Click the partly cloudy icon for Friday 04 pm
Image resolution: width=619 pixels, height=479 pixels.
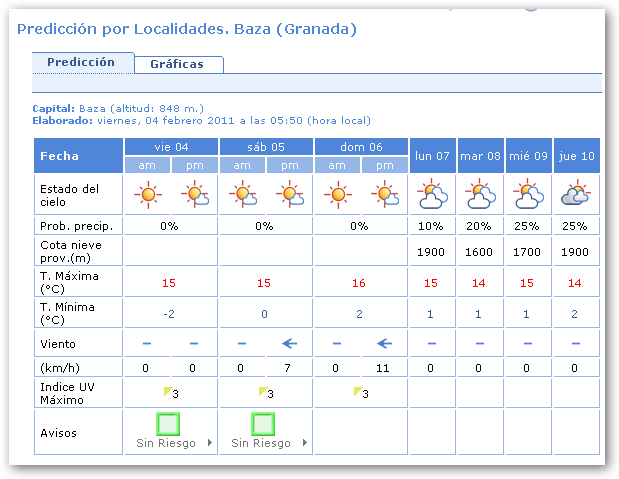(194, 194)
